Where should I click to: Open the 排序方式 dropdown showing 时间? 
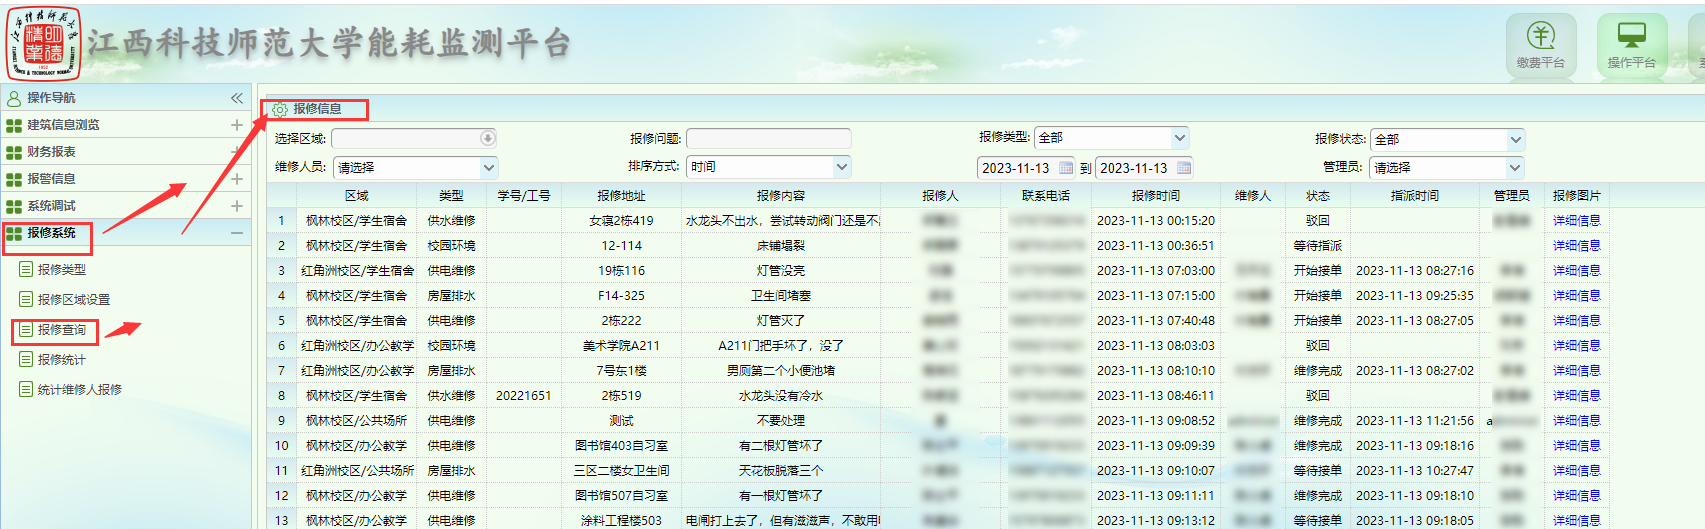tap(841, 167)
